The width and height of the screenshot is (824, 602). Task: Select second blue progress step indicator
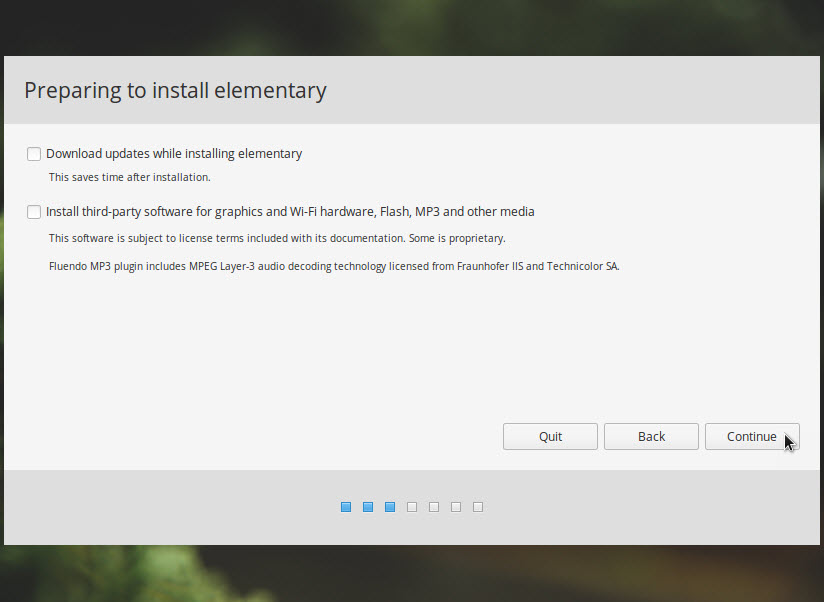368,507
